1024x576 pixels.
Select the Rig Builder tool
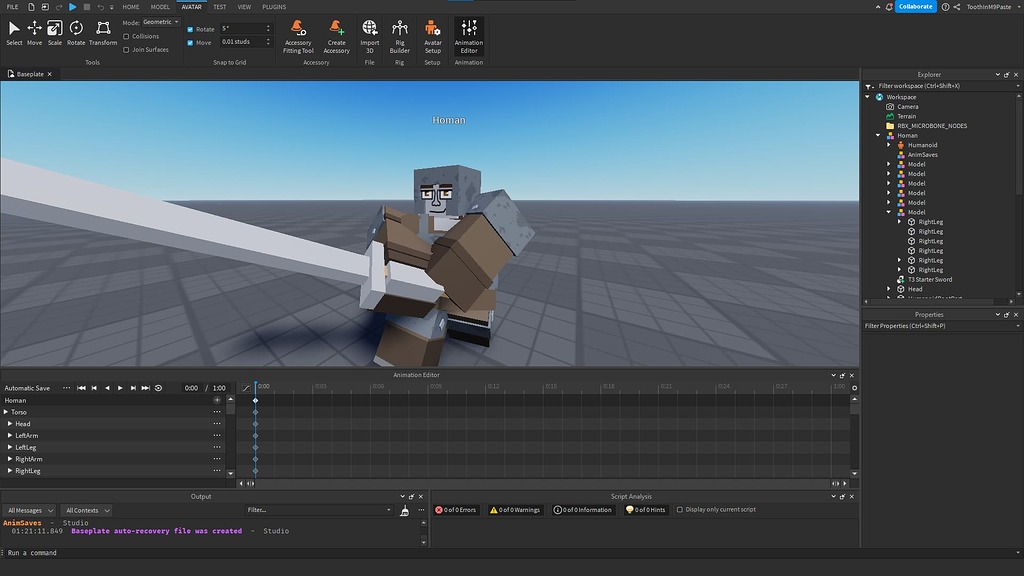tap(399, 35)
